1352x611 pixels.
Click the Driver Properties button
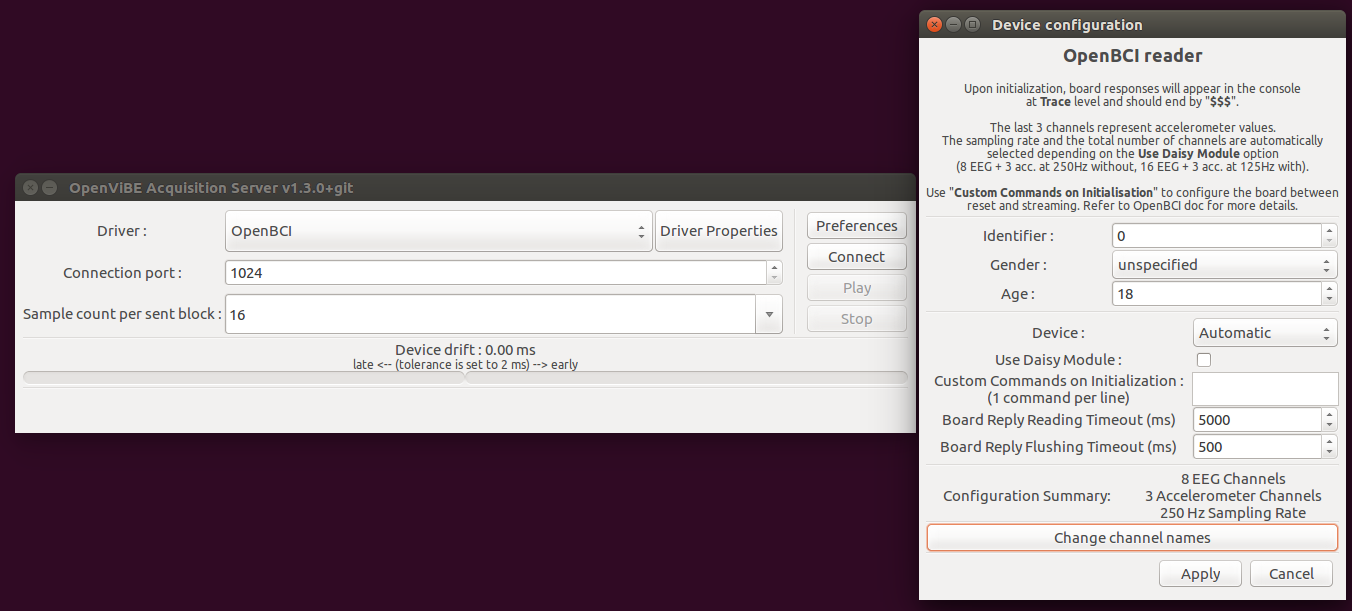tap(718, 231)
